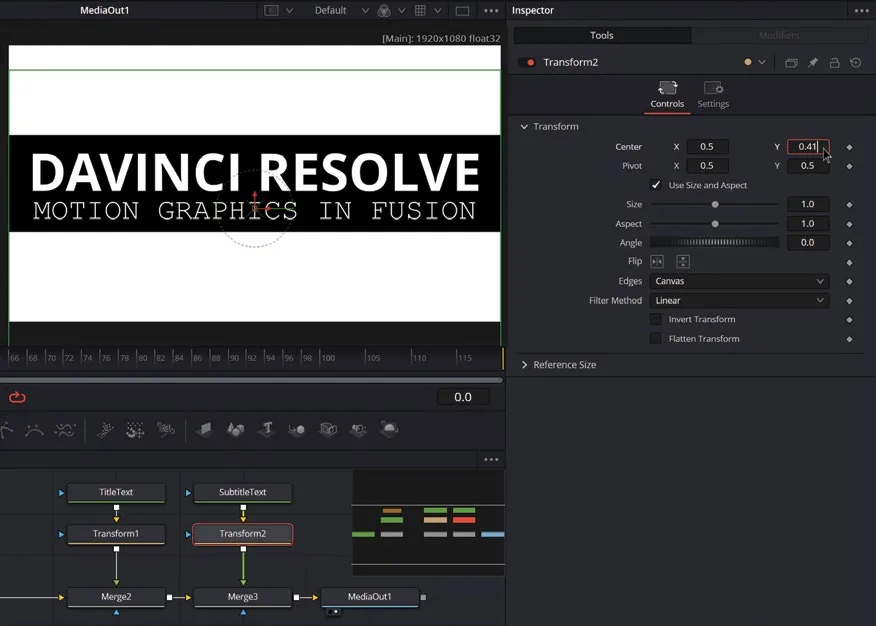Open the Controls tab
The width and height of the screenshot is (876, 626).
(667, 95)
